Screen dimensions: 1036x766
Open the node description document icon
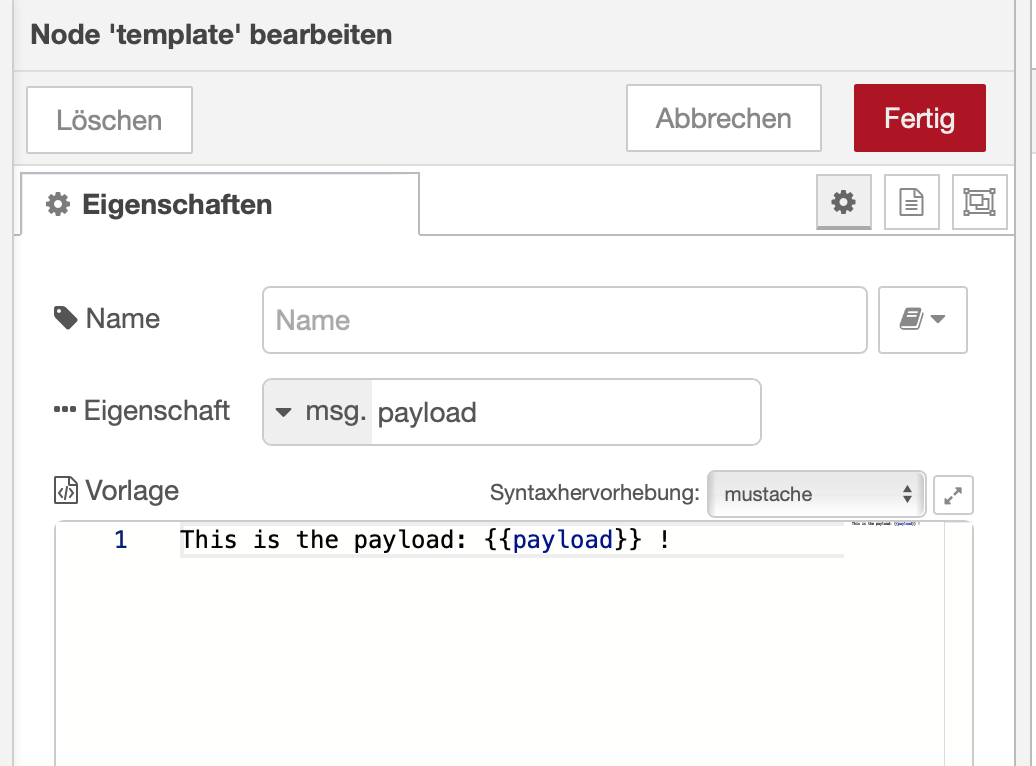pyautogui.click(x=911, y=203)
